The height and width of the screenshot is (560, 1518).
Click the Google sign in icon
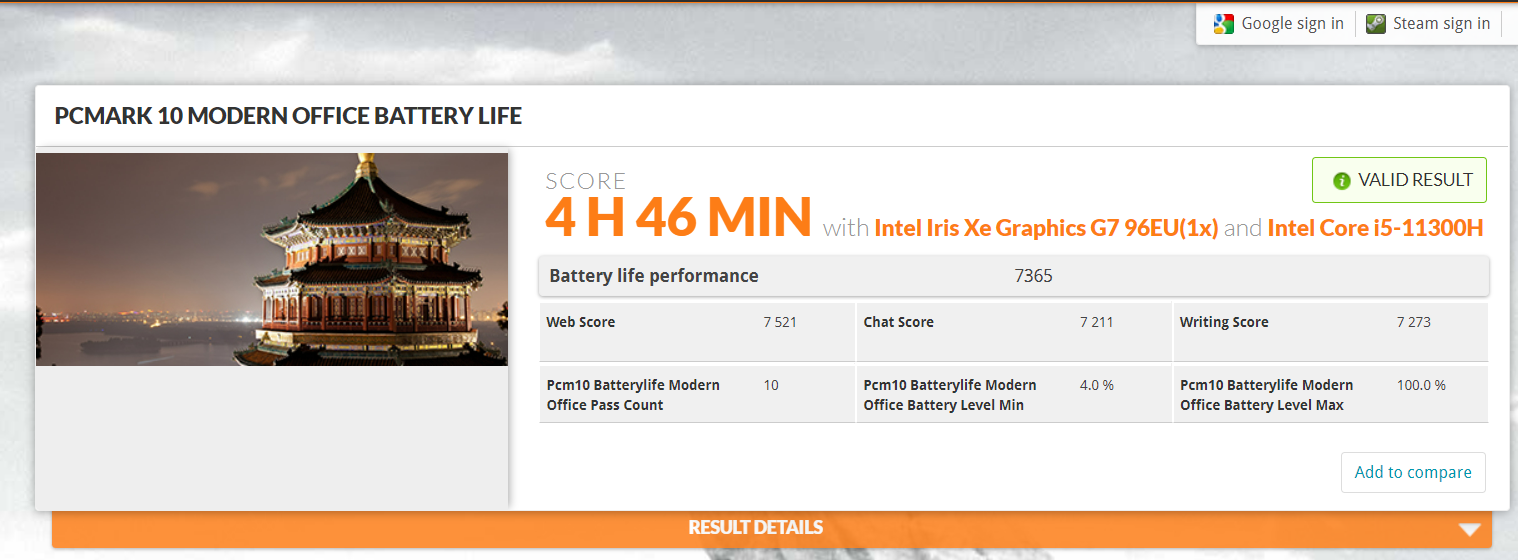(x=1224, y=24)
